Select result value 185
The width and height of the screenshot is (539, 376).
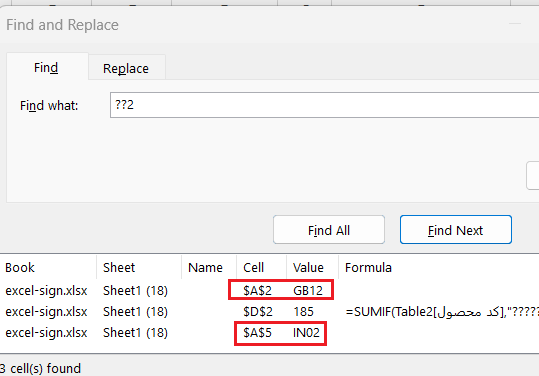coord(303,312)
